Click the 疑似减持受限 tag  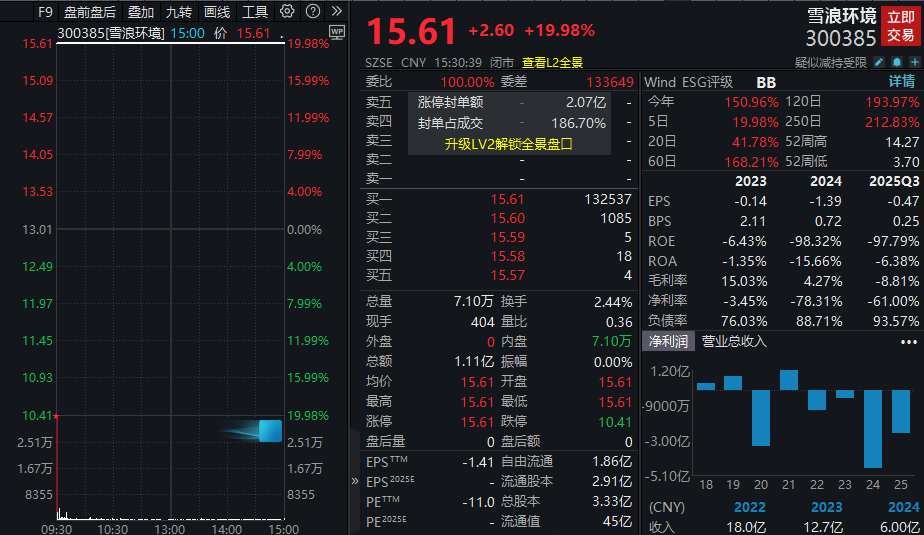click(831, 62)
